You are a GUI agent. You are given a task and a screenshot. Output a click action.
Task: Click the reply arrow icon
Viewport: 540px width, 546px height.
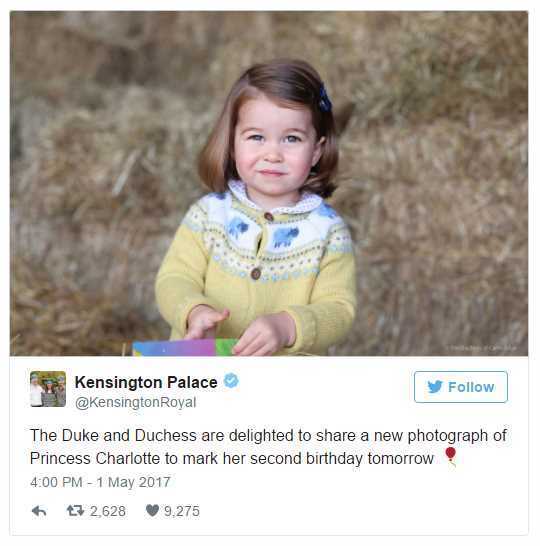click(39, 511)
